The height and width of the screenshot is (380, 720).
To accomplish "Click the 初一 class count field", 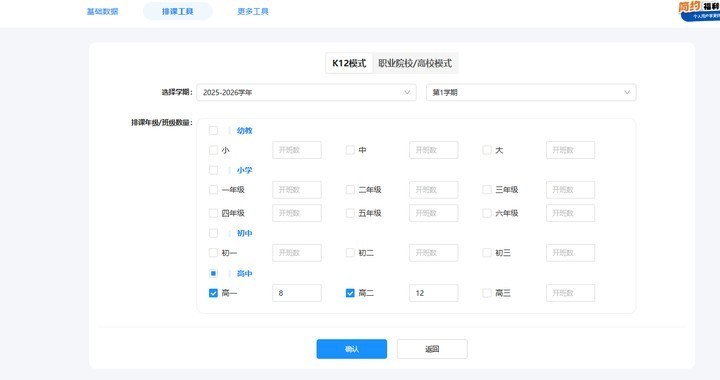I will point(297,253).
